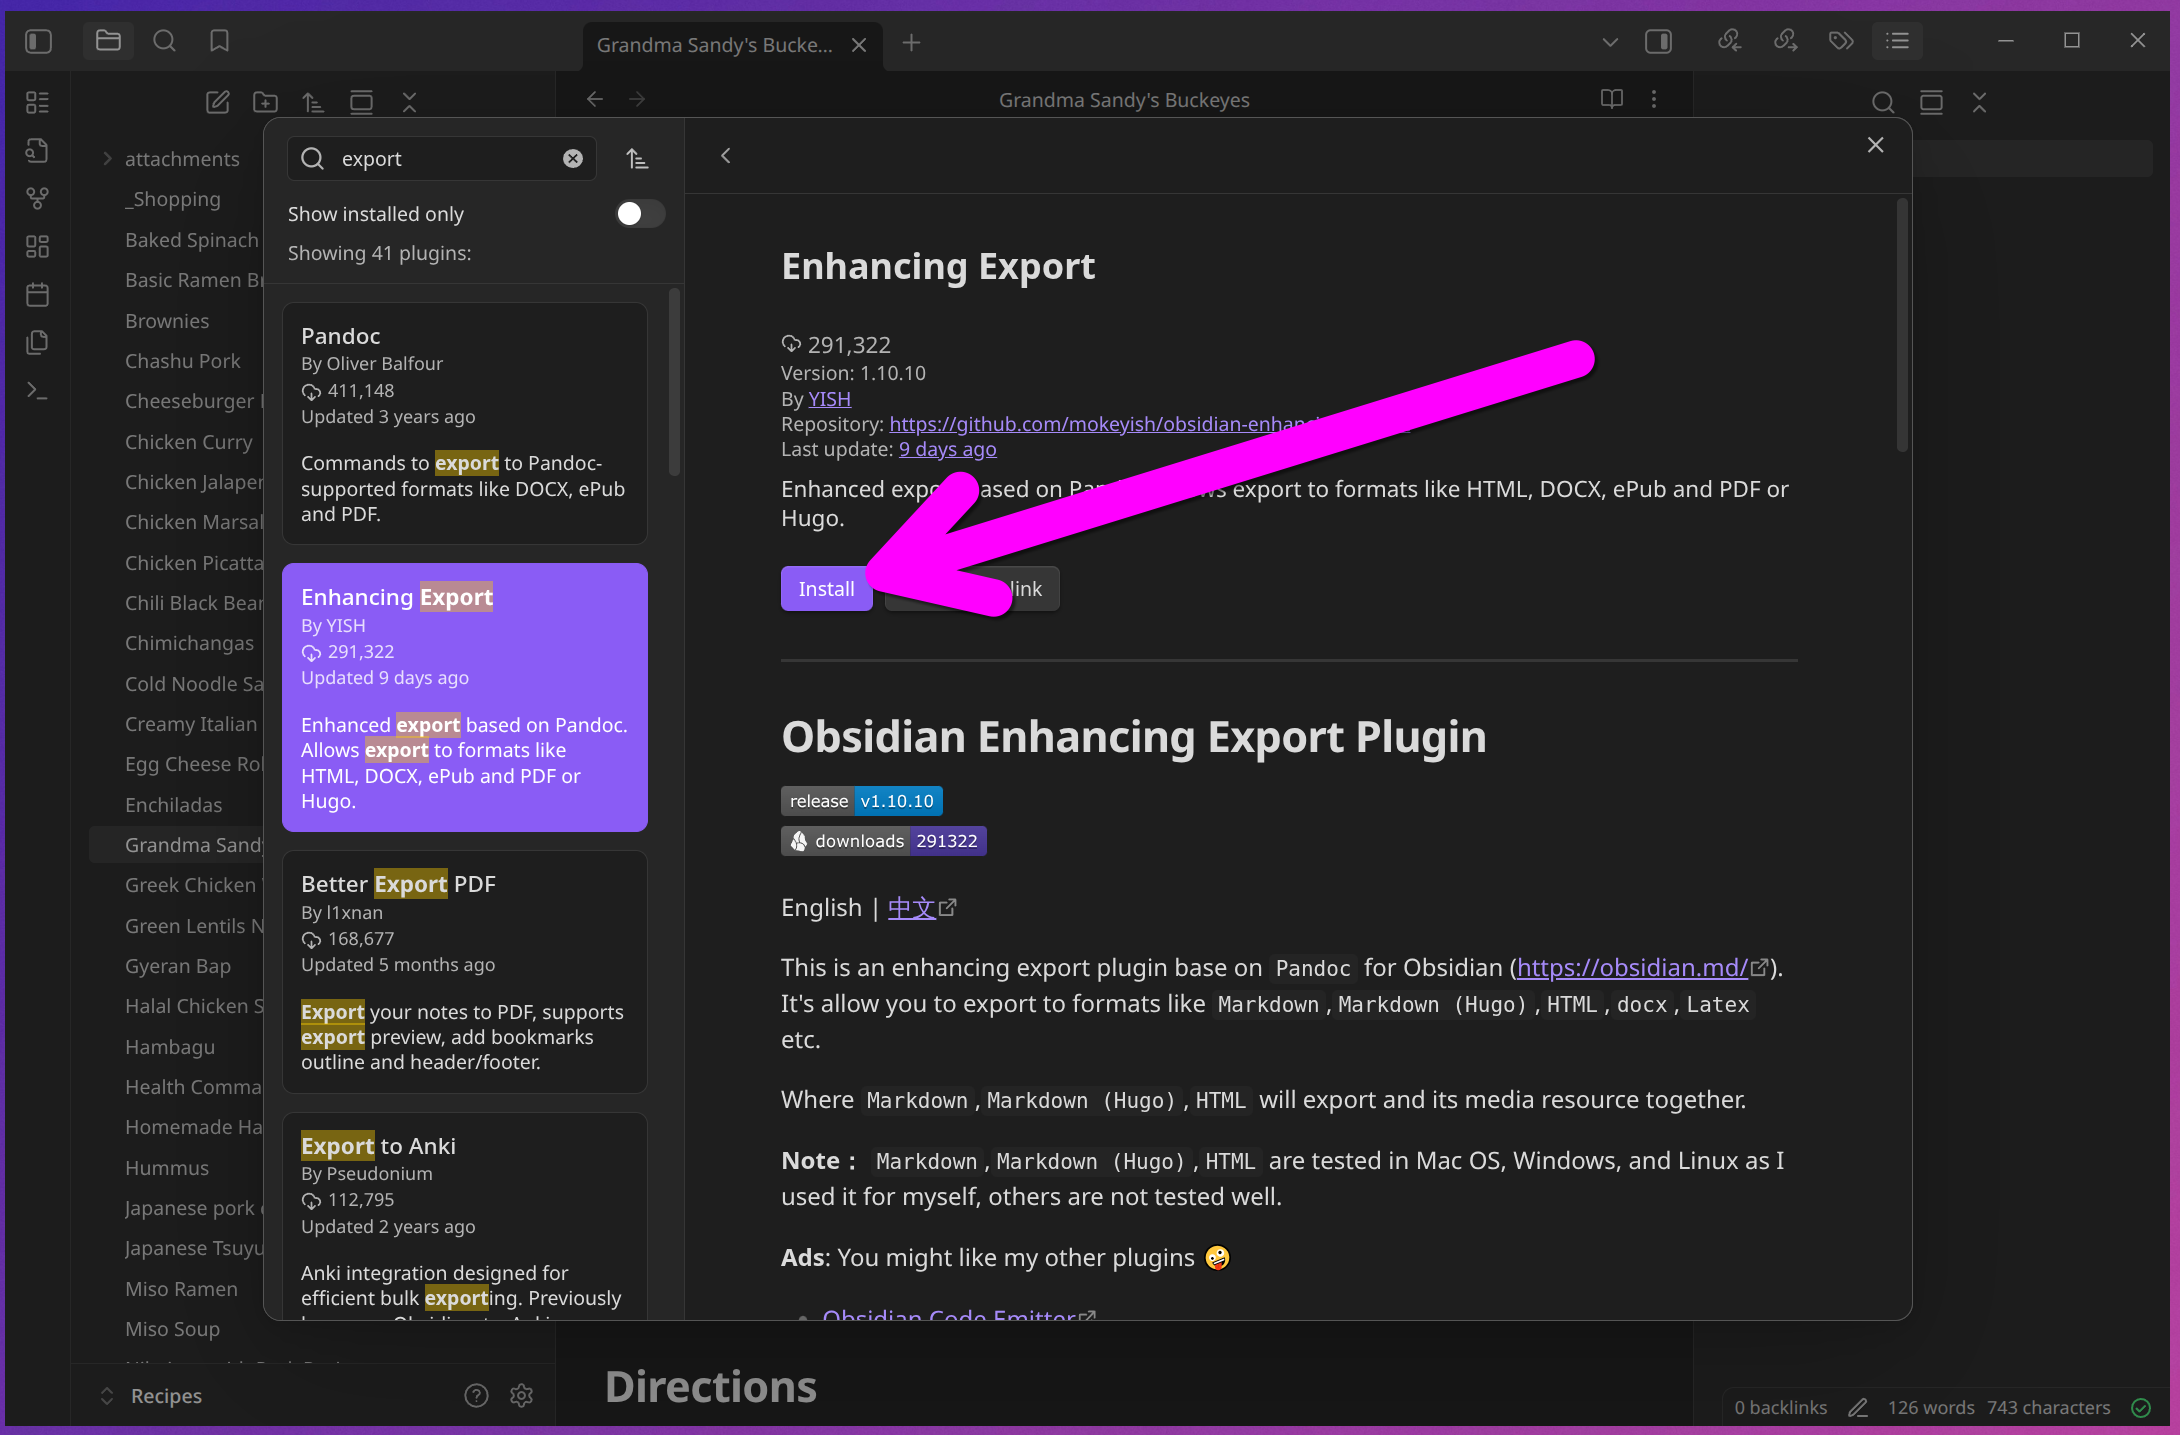Screen dimensions: 2180x1435
Task: Create new note icon in file explorer
Action: [217, 102]
